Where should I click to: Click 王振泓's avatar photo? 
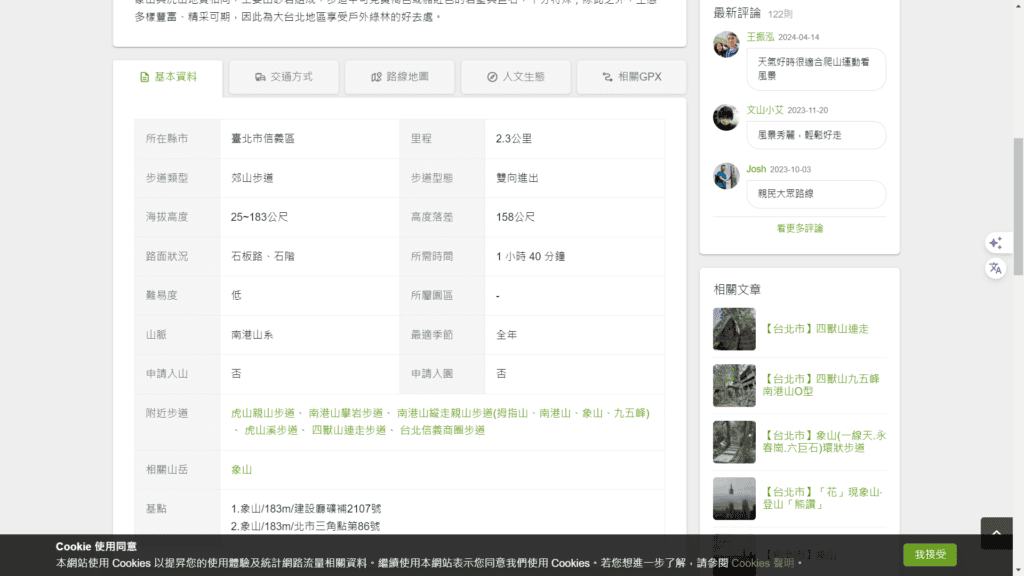click(726, 44)
